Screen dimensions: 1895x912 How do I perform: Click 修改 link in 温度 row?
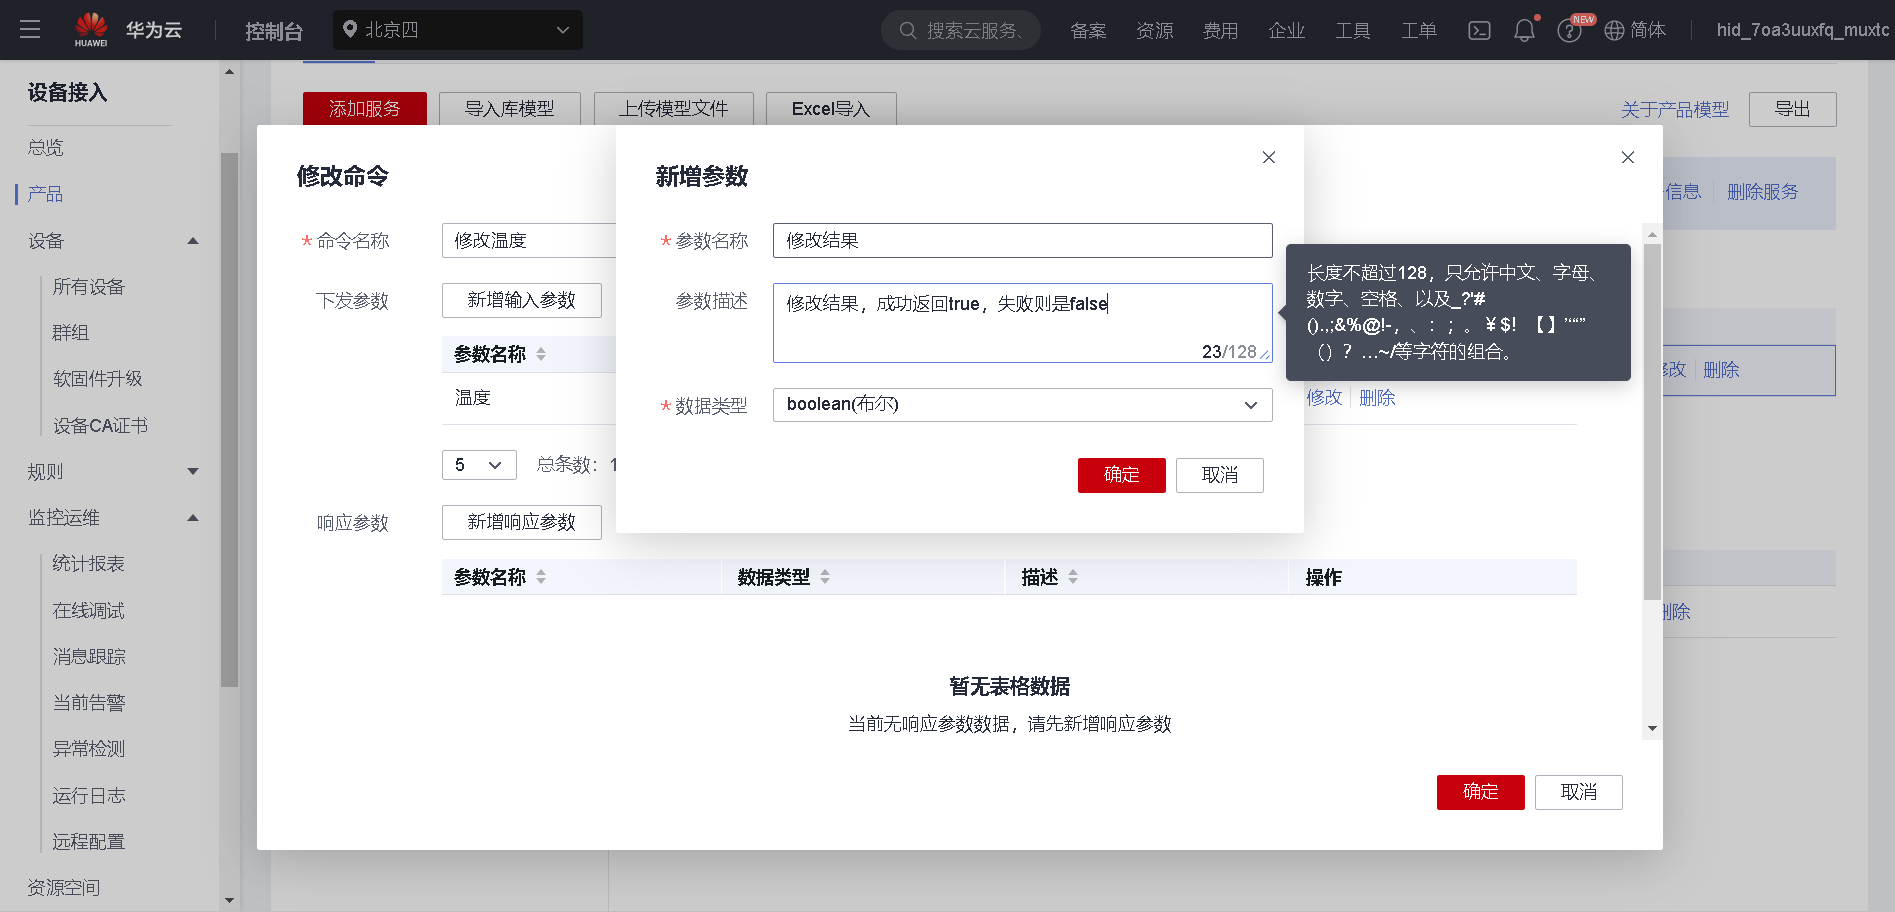pos(1324,398)
